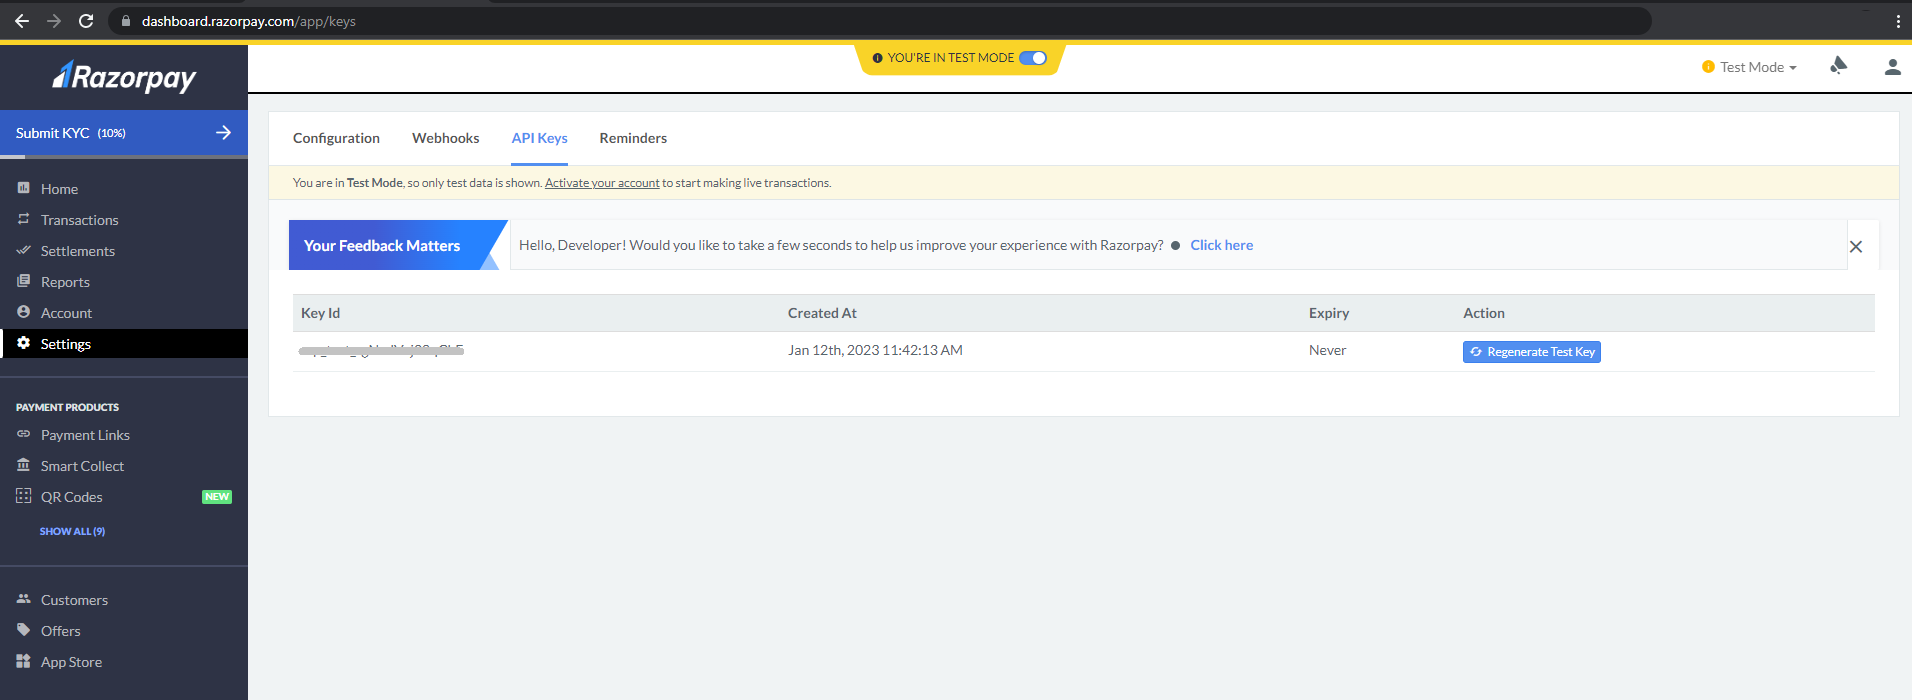Click the NEW badge beside QR Codes
The height and width of the screenshot is (700, 1912).
tap(217, 497)
